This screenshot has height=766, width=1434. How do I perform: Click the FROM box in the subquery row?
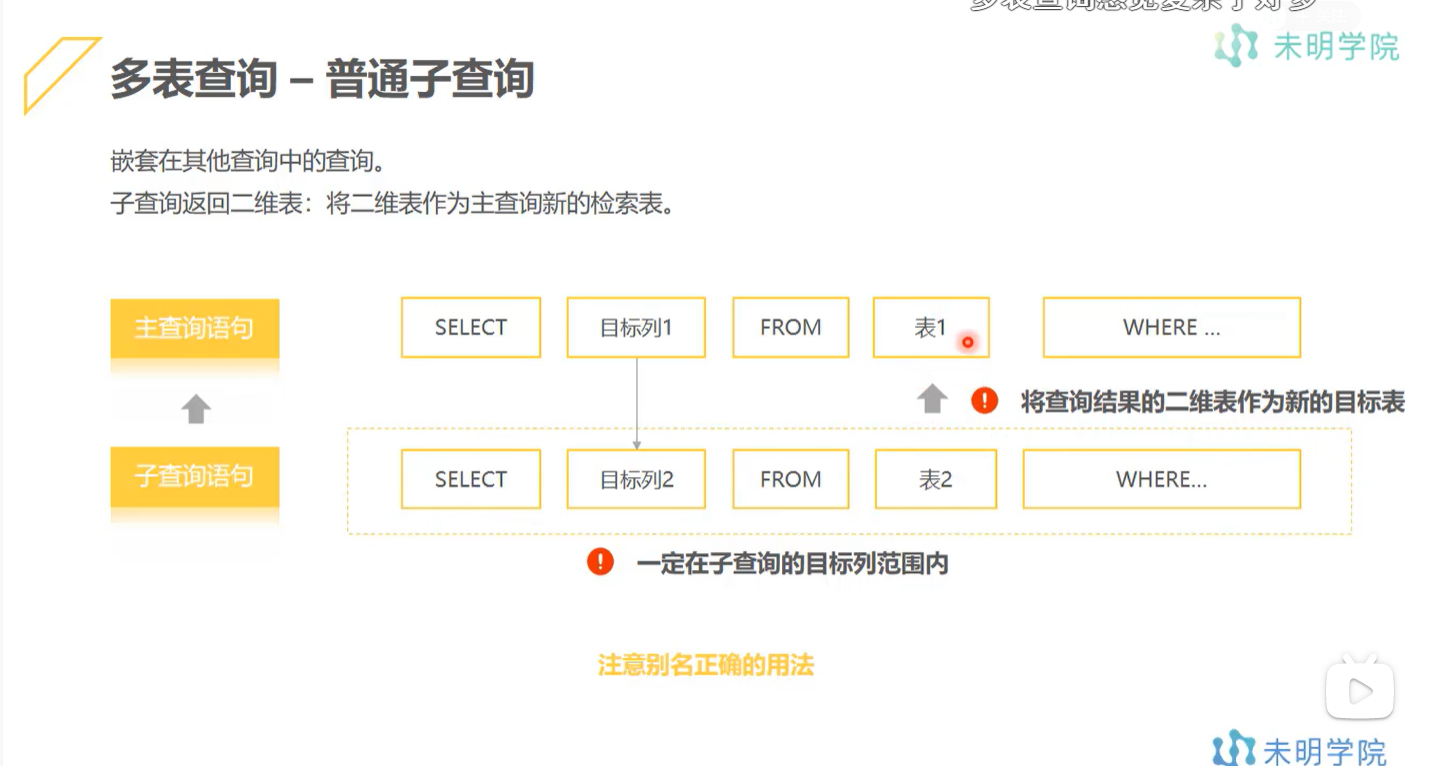coord(790,479)
